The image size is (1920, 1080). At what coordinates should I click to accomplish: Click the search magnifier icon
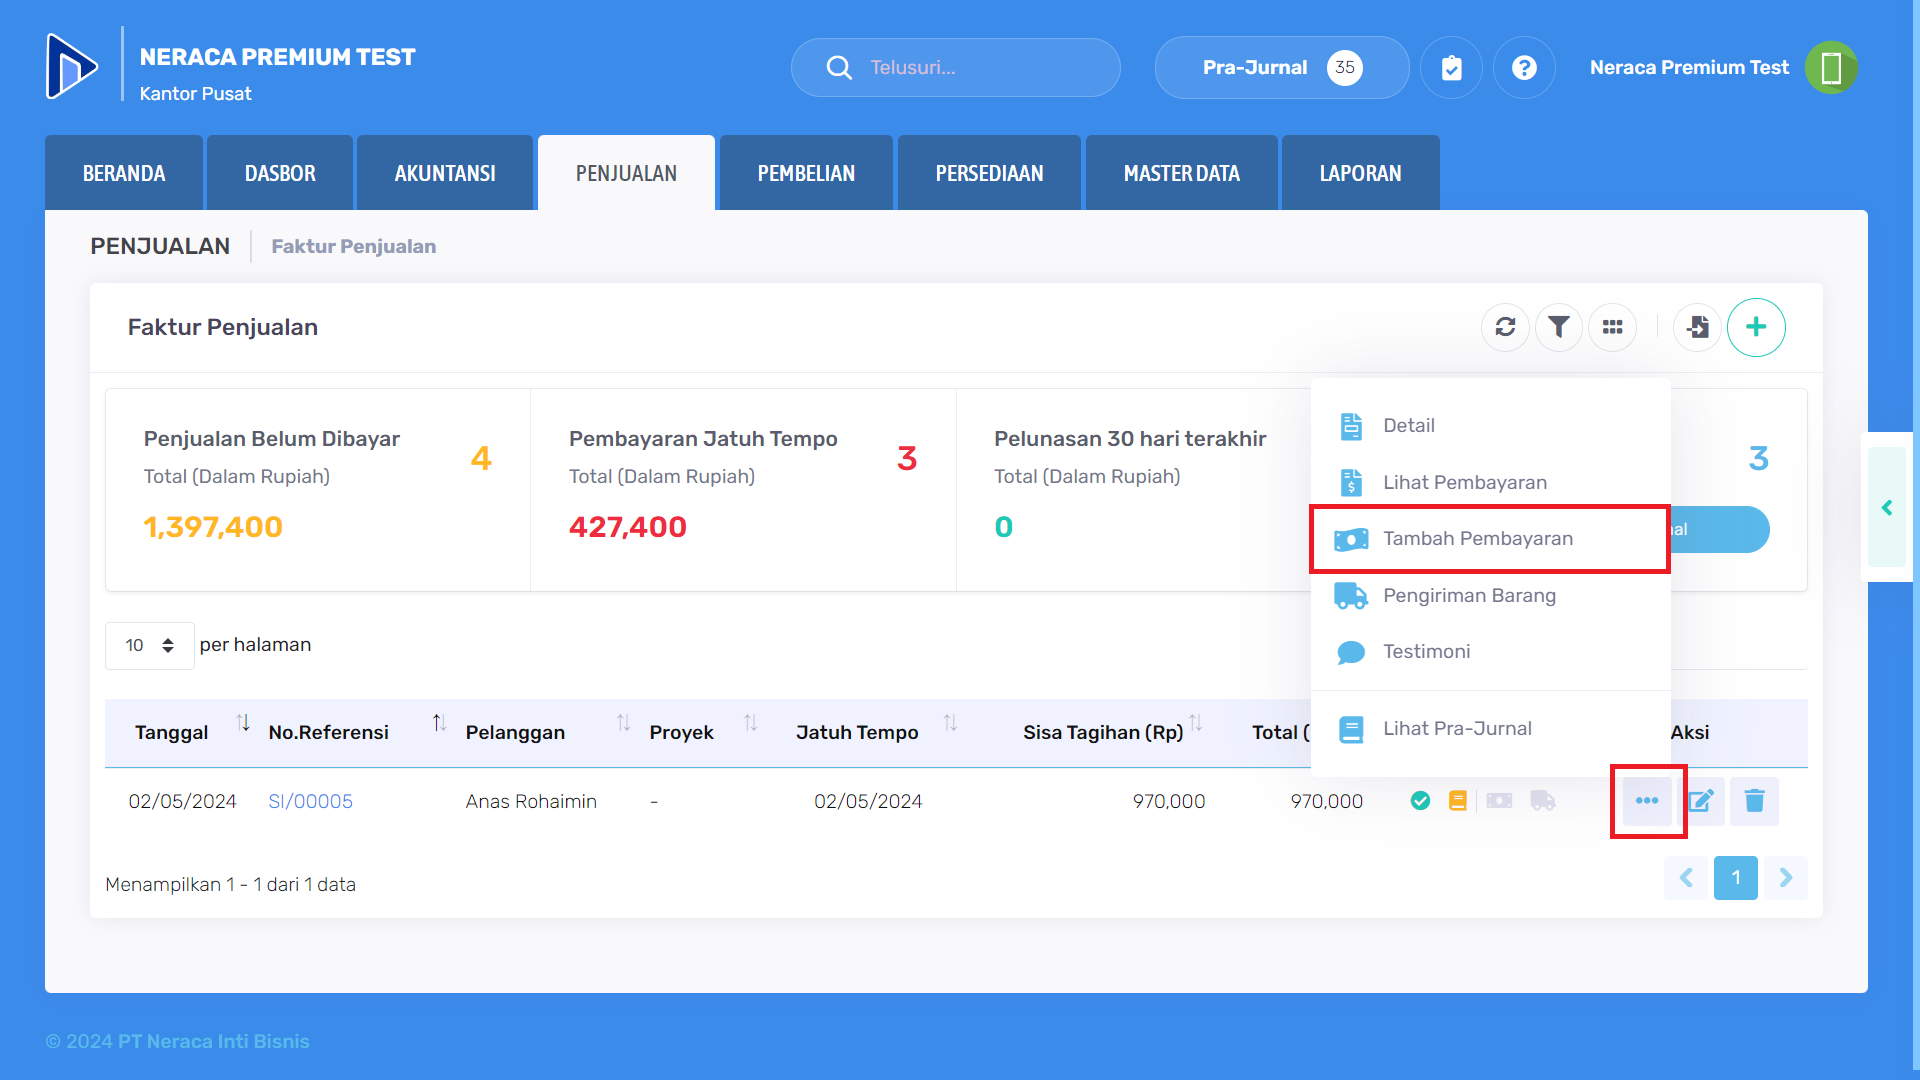pos(839,68)
